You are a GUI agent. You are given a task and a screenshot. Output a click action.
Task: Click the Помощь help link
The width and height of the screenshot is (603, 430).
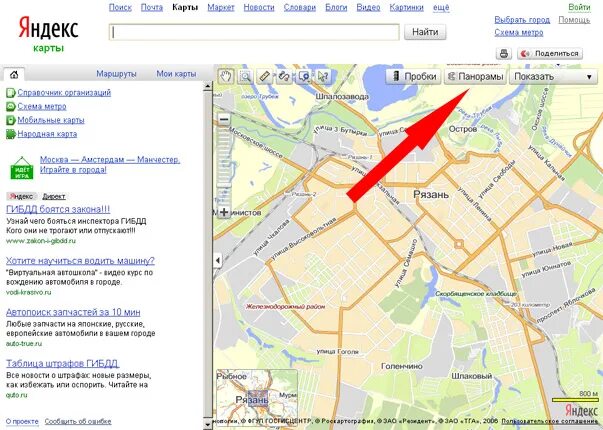(574, 20)
